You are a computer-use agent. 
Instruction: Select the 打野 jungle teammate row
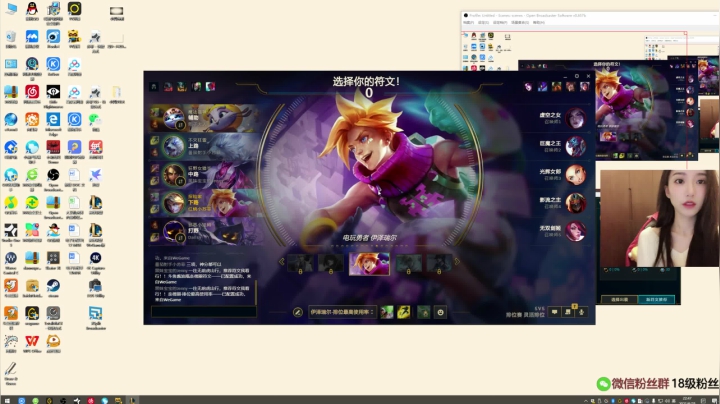[202, 231]
